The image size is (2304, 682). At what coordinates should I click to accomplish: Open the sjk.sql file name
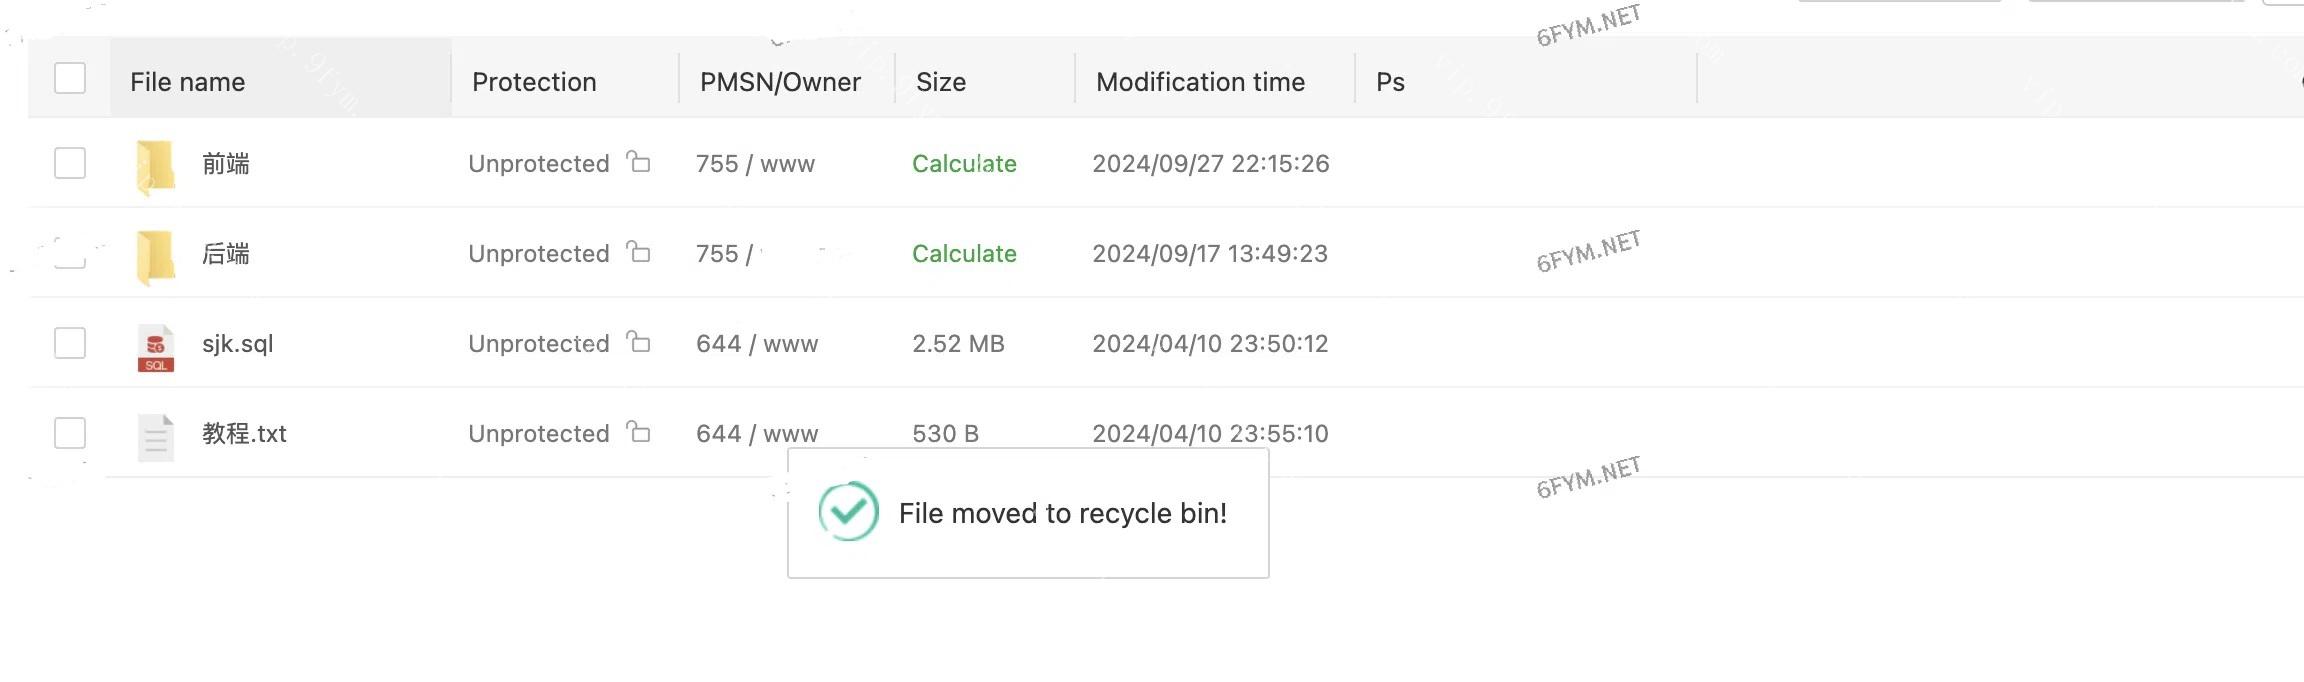coord(238,344)
